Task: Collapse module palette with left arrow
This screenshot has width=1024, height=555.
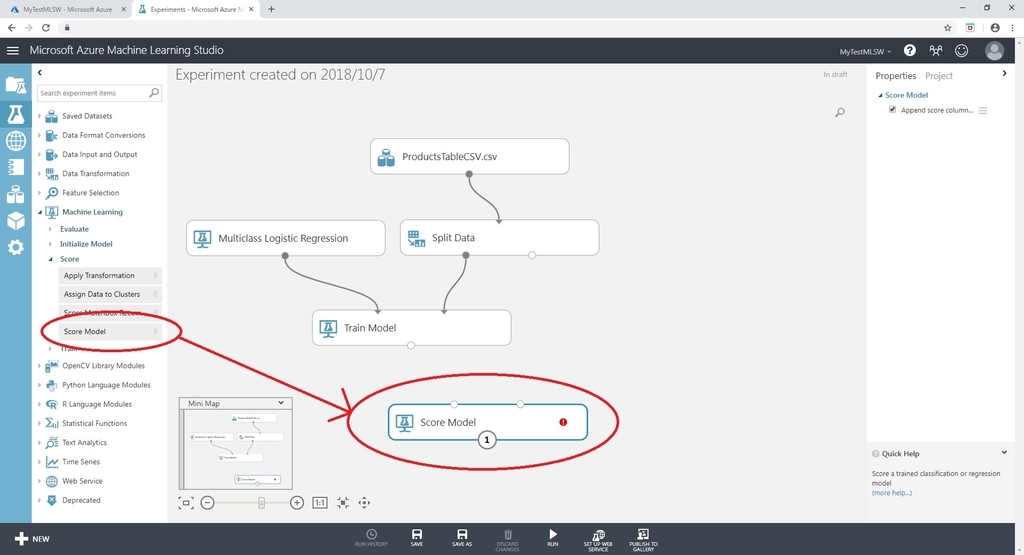Action: coord(40,72)
